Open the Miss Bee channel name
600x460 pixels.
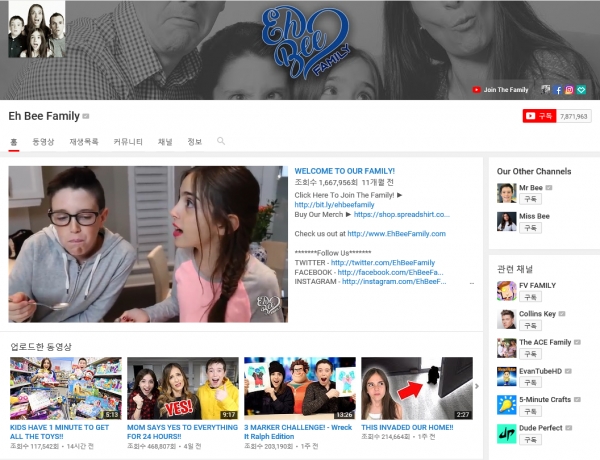[534, 216]
